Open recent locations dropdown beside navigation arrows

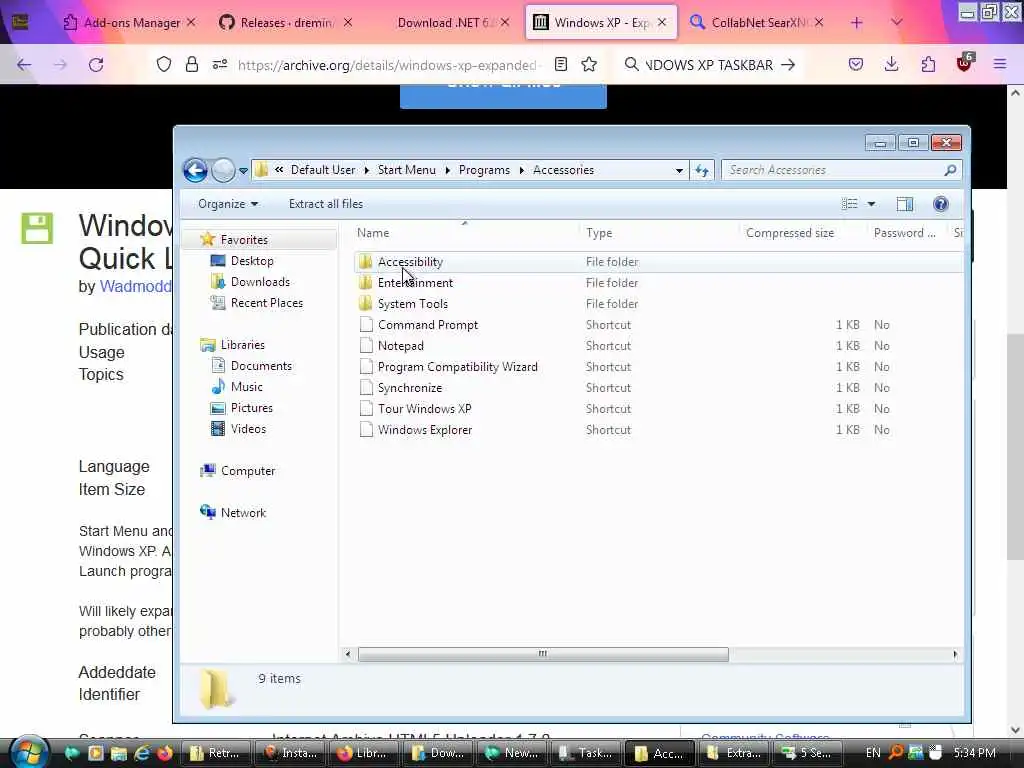(x=244, y=171)
